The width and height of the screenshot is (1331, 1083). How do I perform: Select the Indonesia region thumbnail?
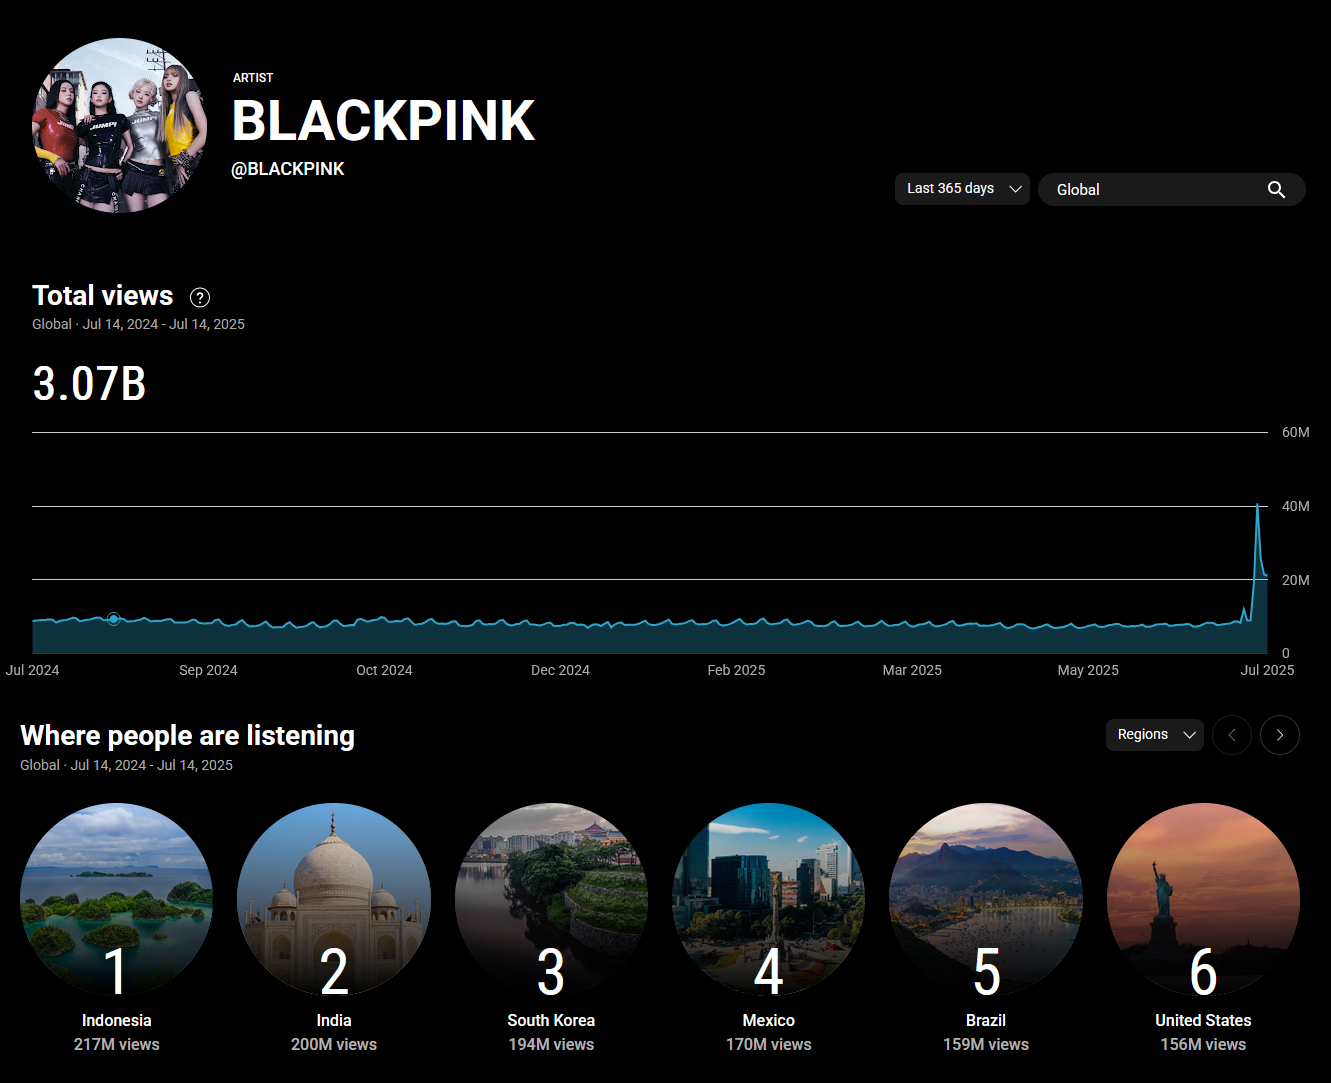(116, 900)
